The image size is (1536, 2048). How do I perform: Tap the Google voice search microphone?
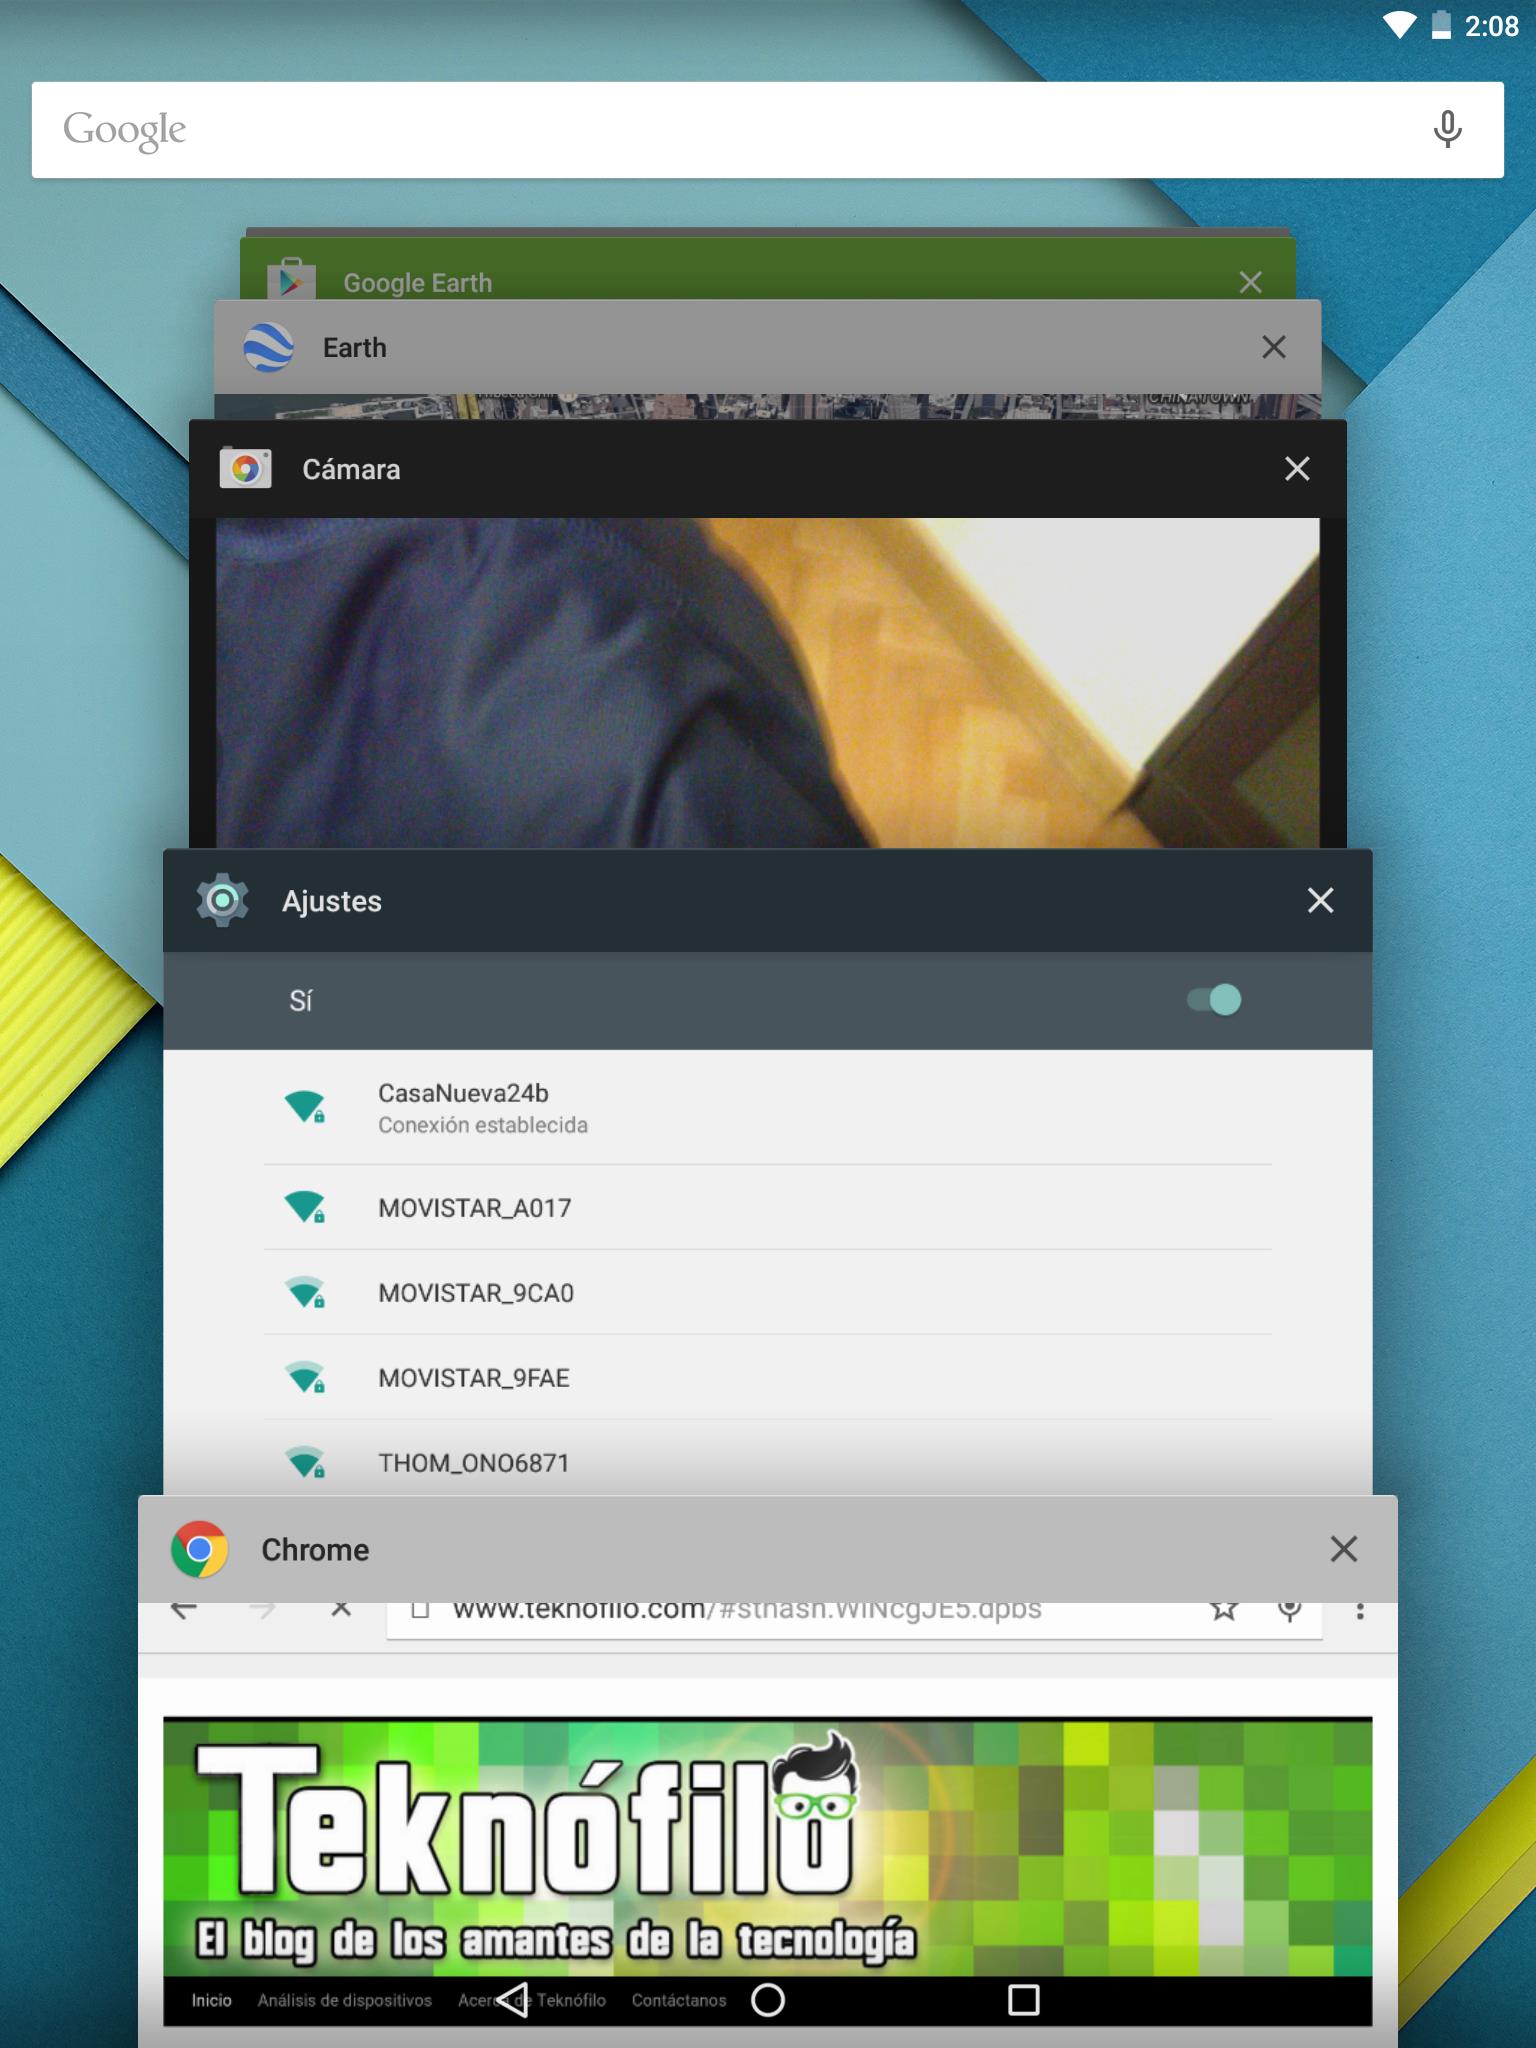tap(1446, 130)
